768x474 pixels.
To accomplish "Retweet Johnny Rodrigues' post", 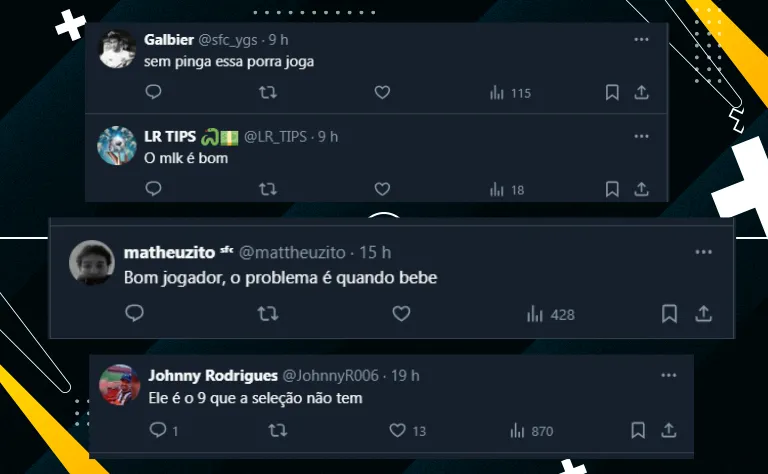I will 278,430.
